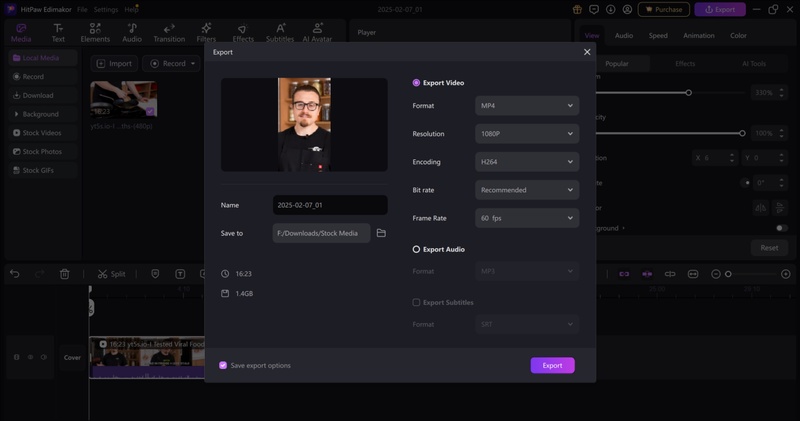
Task: Open the Frame Rate 60 fps dropdown
Action: tap(526, 217)
